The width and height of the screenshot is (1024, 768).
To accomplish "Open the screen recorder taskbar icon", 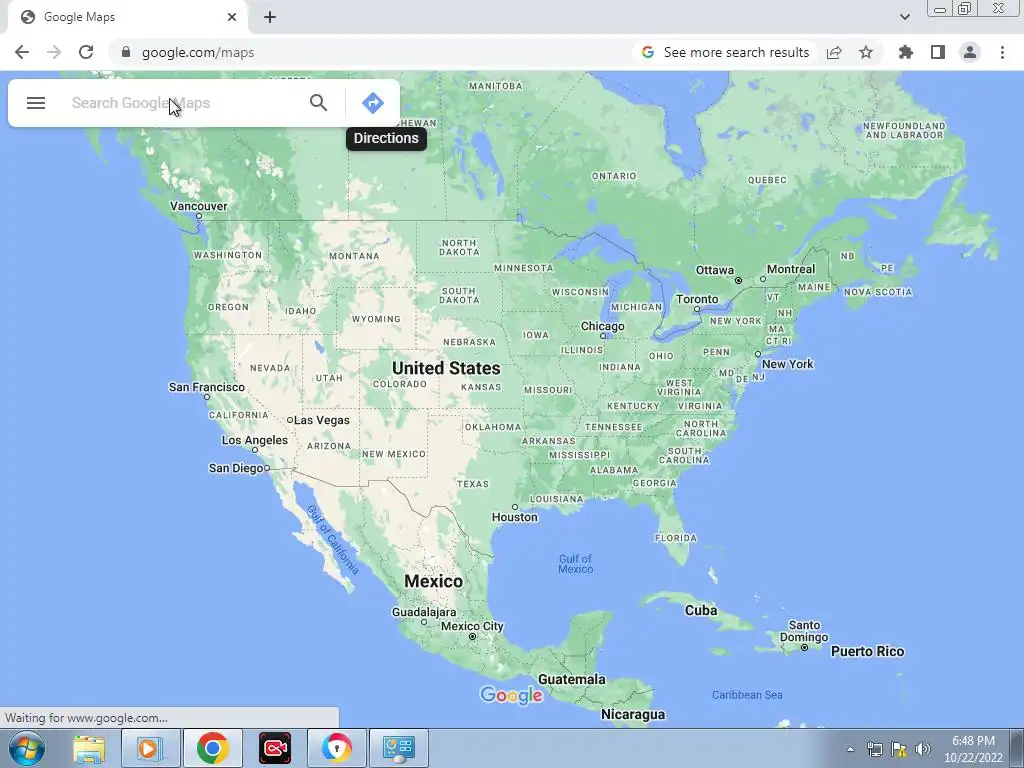I will pyautogui.click(x=275, y=748).
